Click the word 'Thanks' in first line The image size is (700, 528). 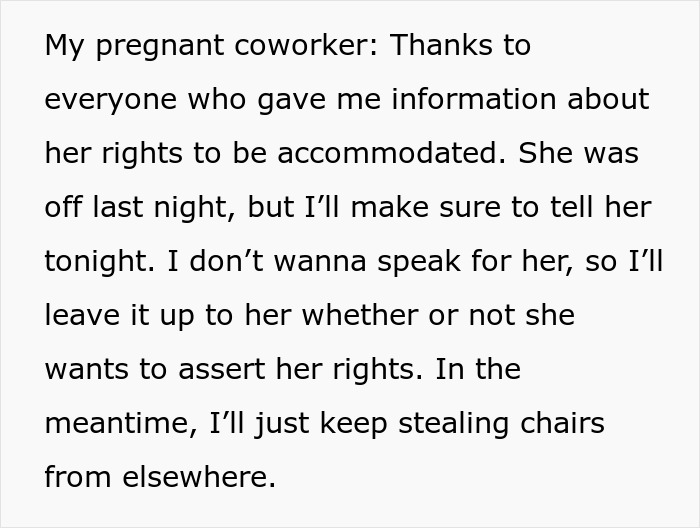441,45
